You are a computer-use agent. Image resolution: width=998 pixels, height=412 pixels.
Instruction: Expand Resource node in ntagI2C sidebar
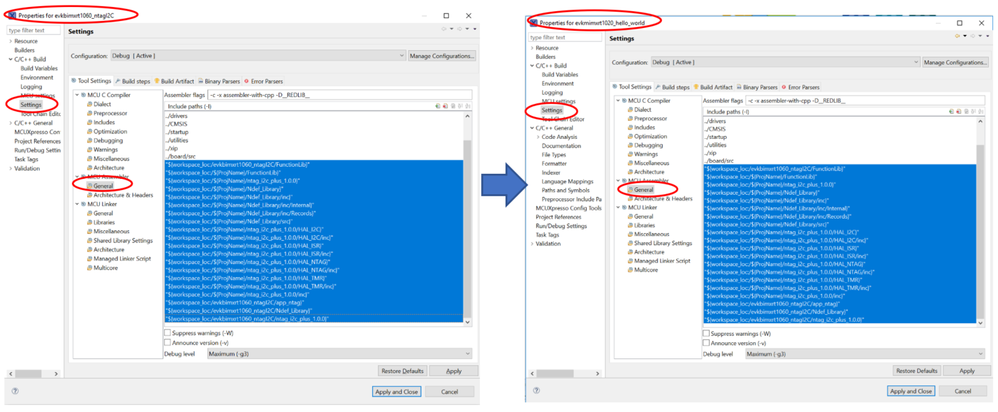coord(10,41)
